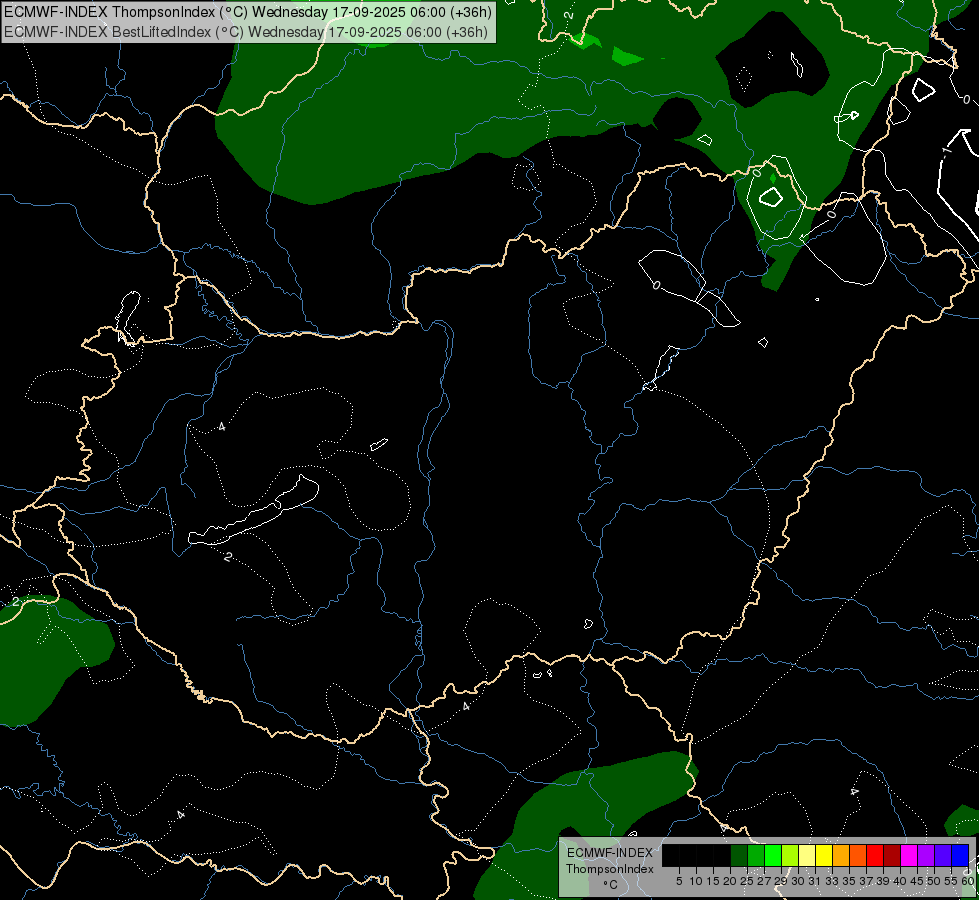979x900 pixels.
Task: Pick the medium green 25–27 legend swatch
Action: tap(755, 855)
